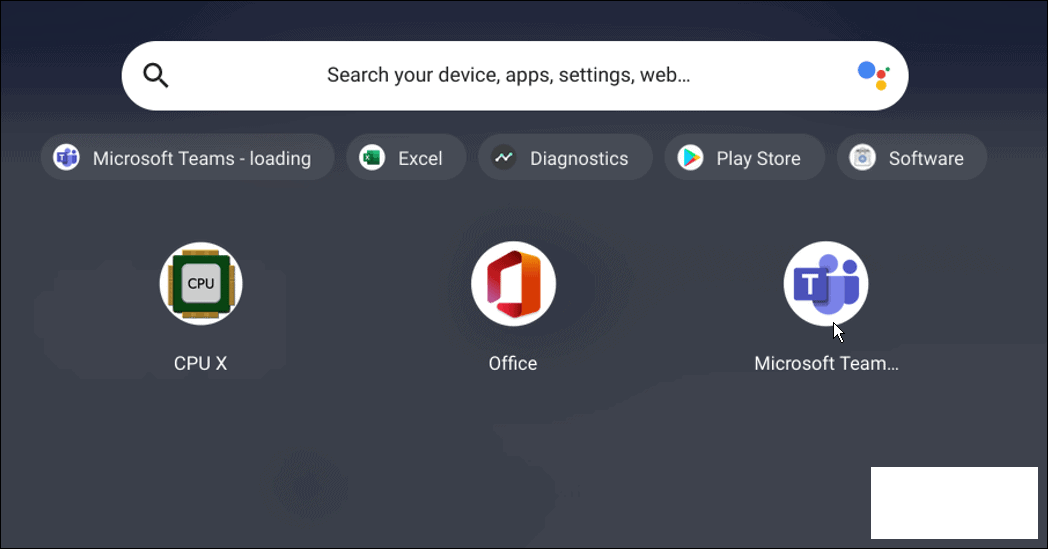Click the Office app label

point(513,363)
